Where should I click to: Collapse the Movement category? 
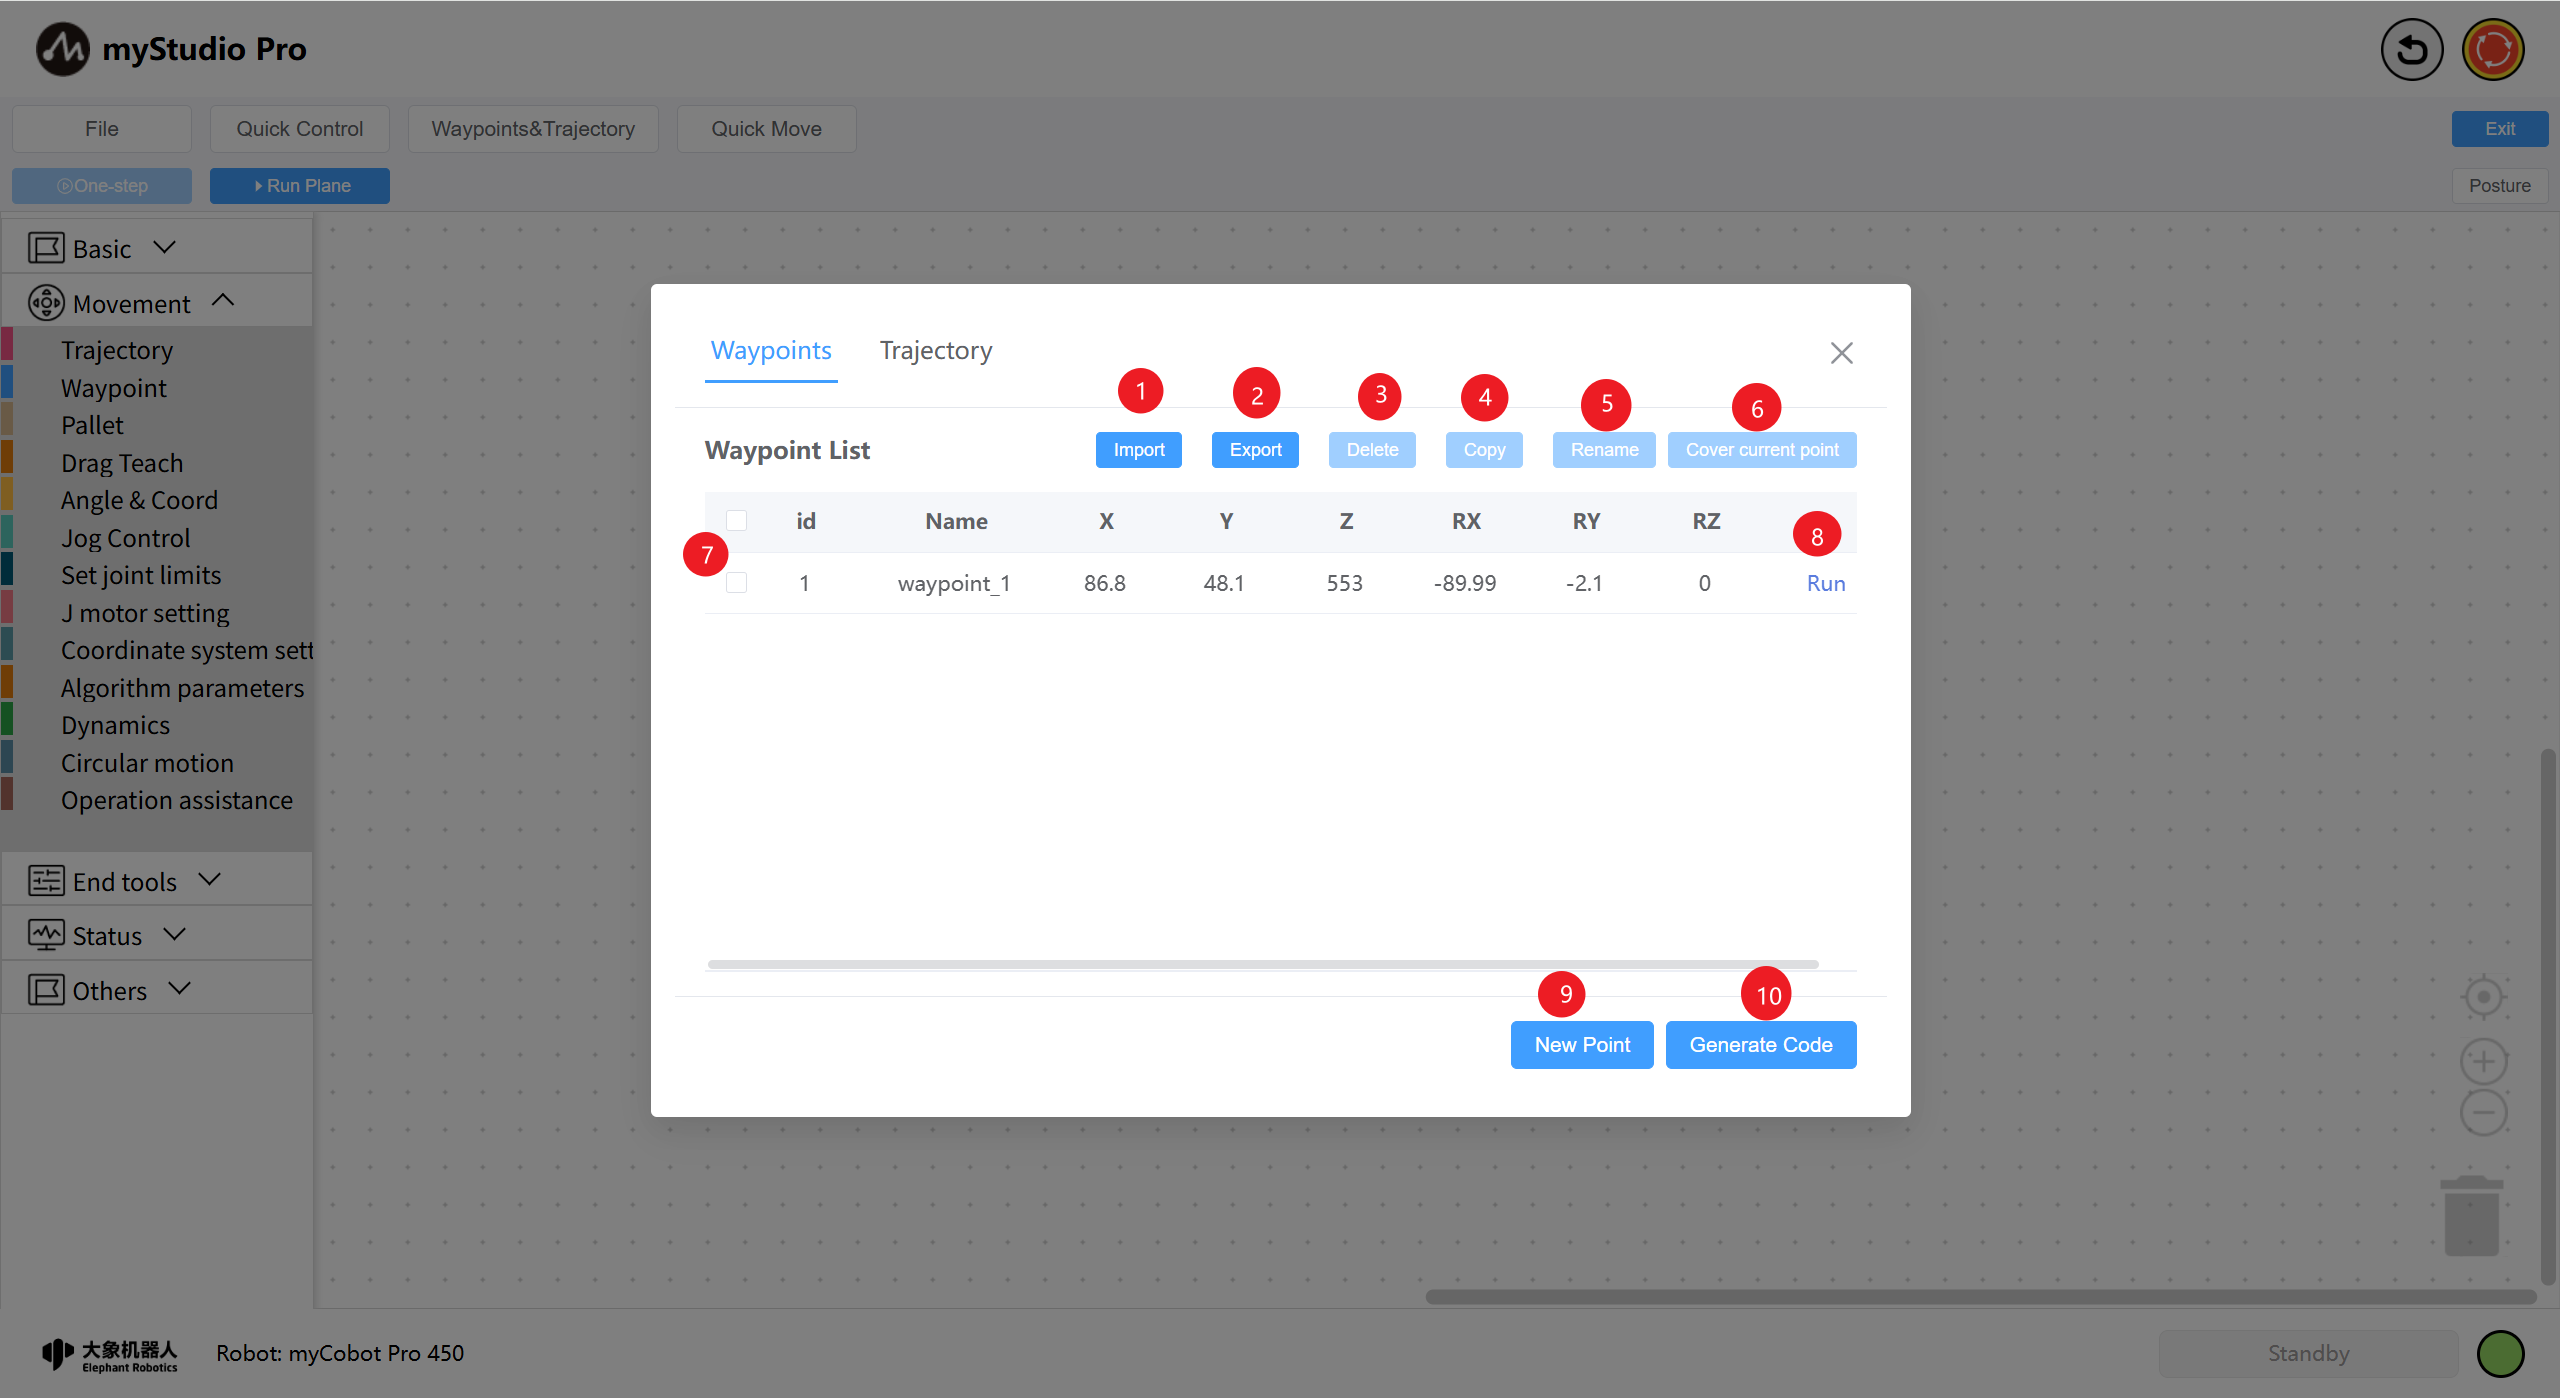point(130,303)
